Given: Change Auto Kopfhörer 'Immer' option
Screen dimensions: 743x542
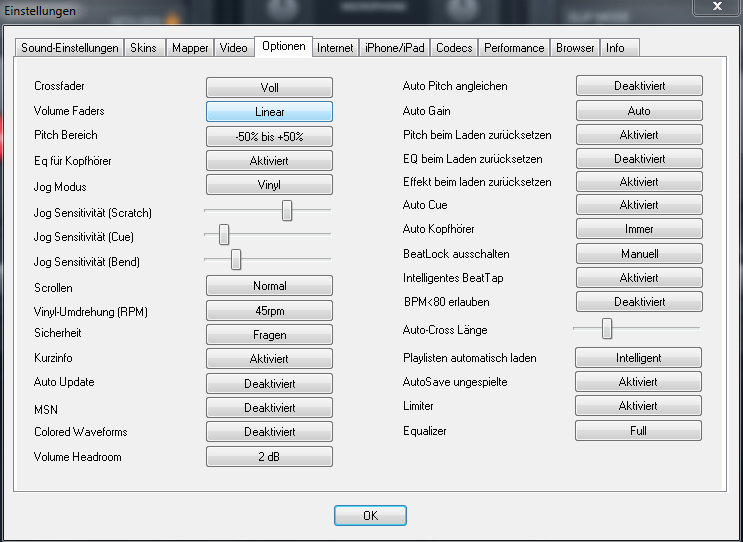Looking at the screenshot, I should (638, 229).
